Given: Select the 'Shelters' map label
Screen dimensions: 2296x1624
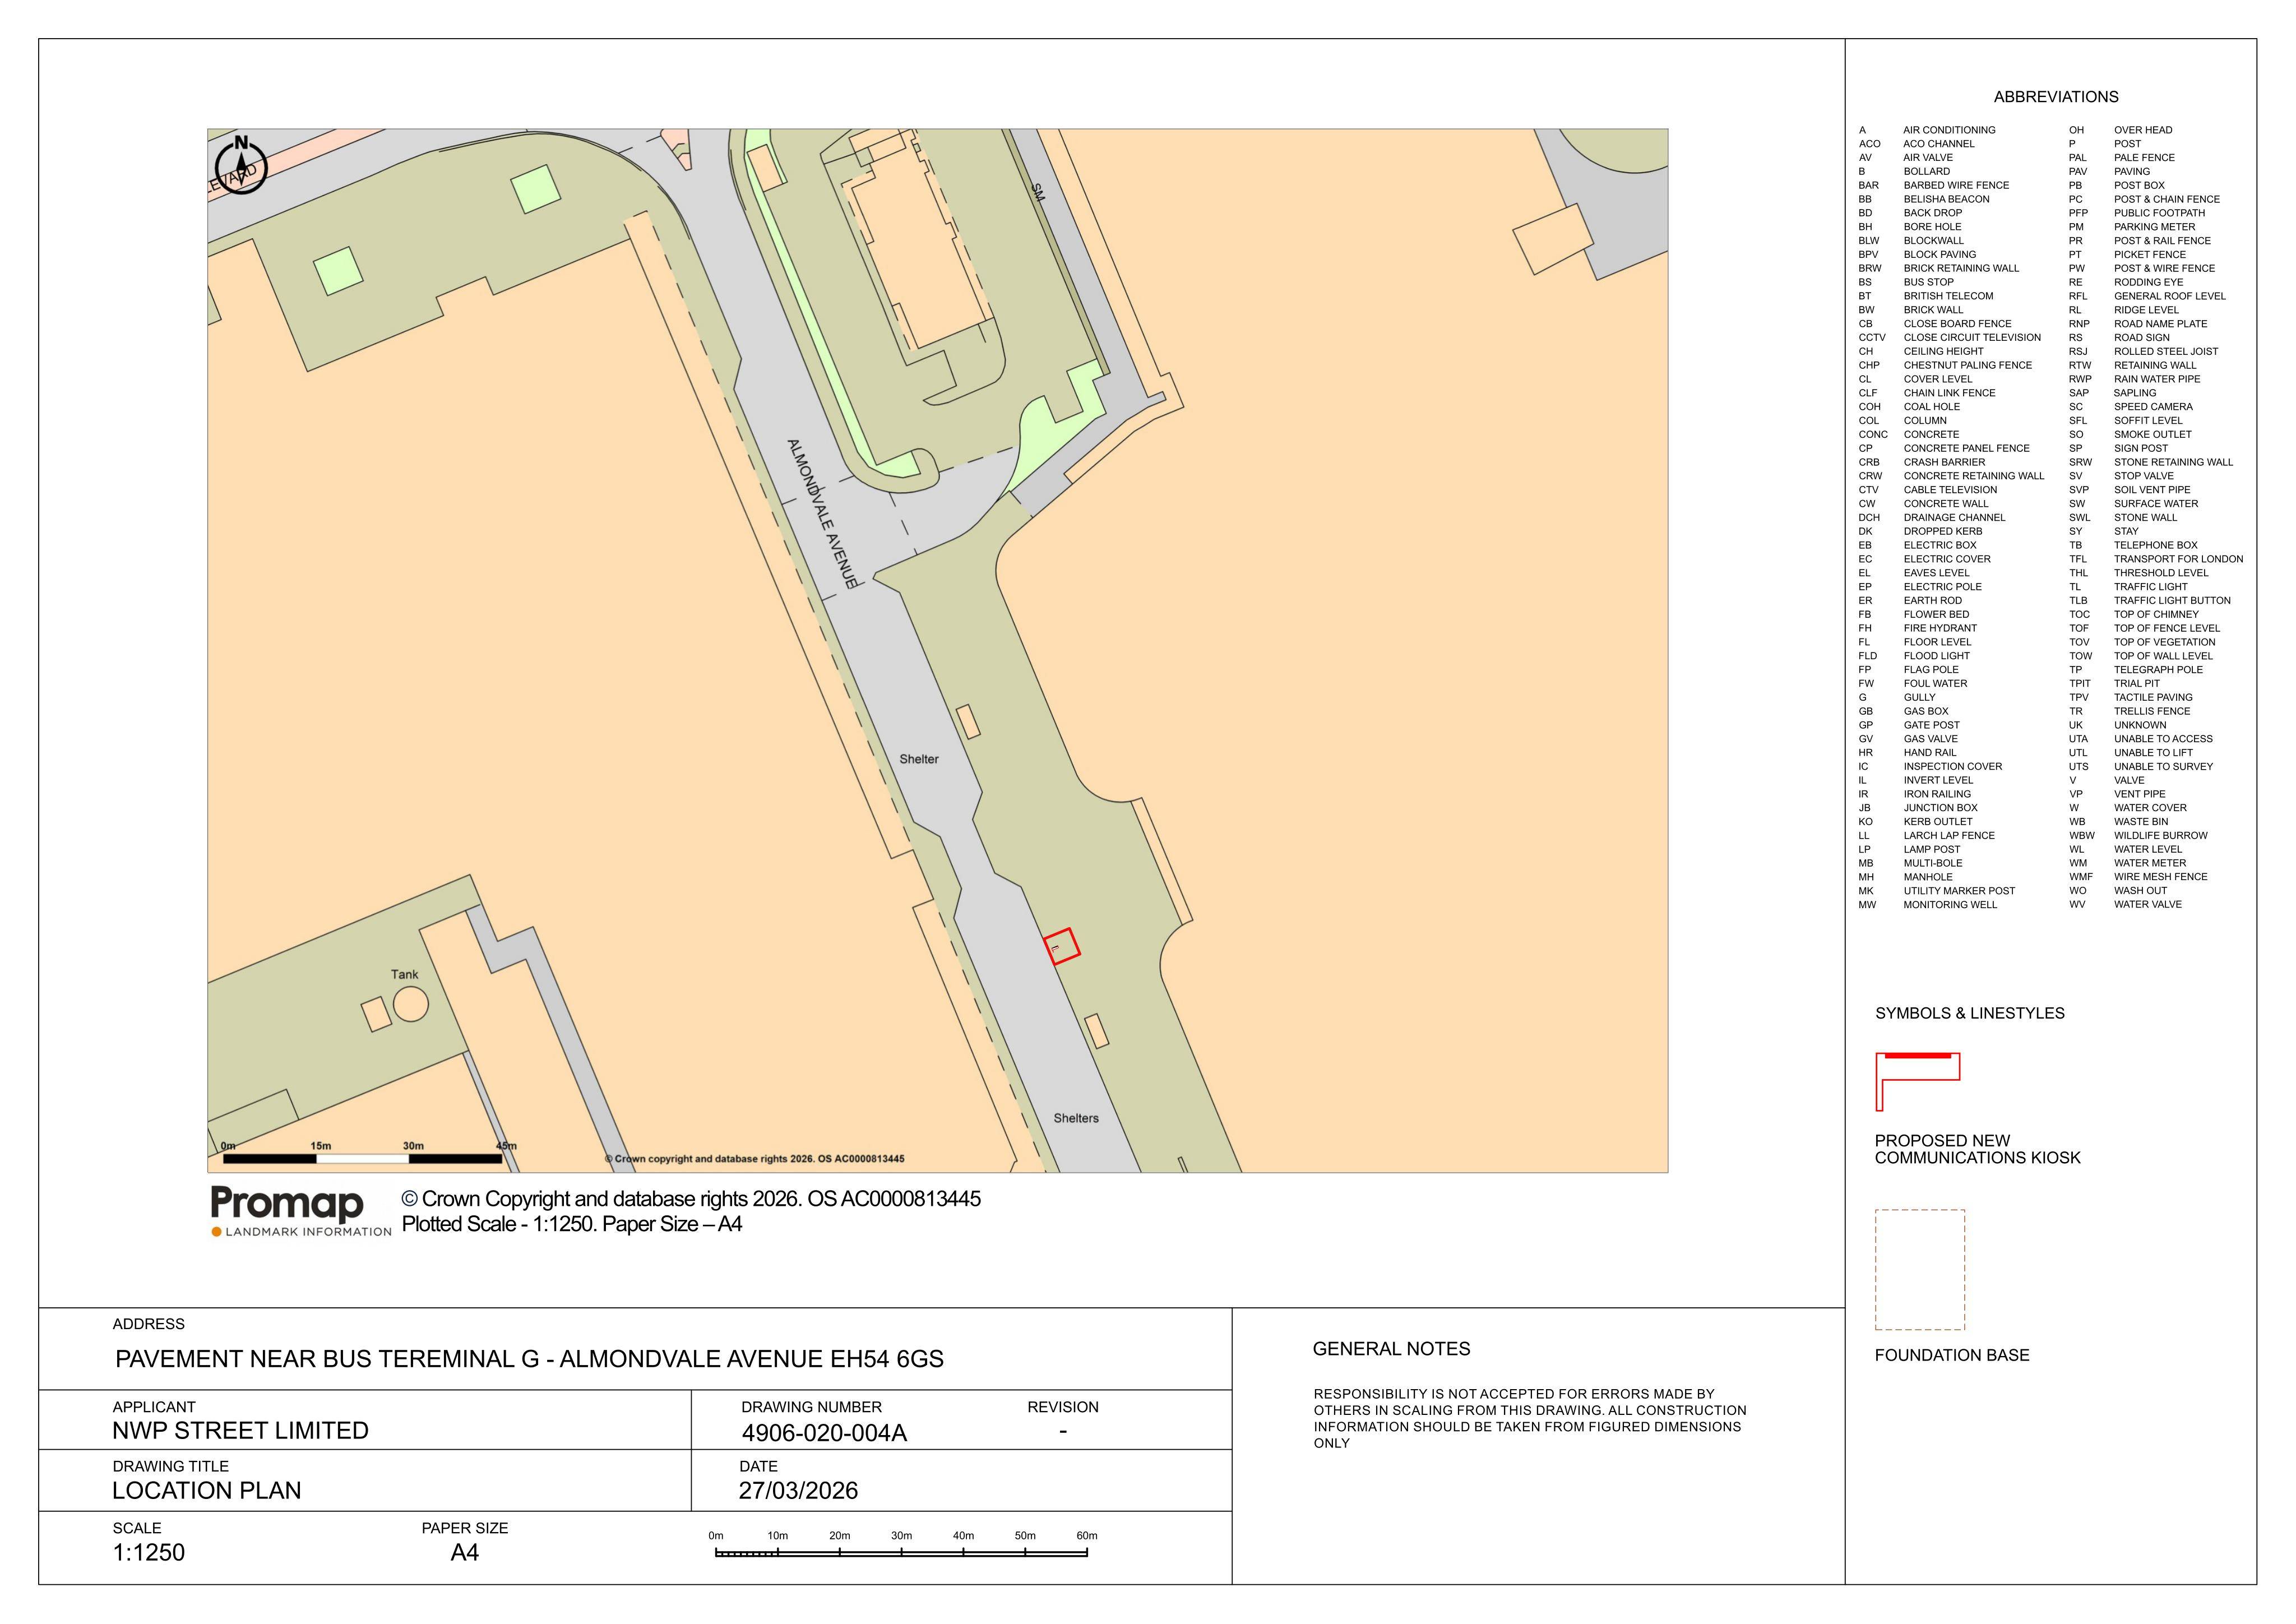Looking at the screenshot, I should (x=1076, y=1118).
